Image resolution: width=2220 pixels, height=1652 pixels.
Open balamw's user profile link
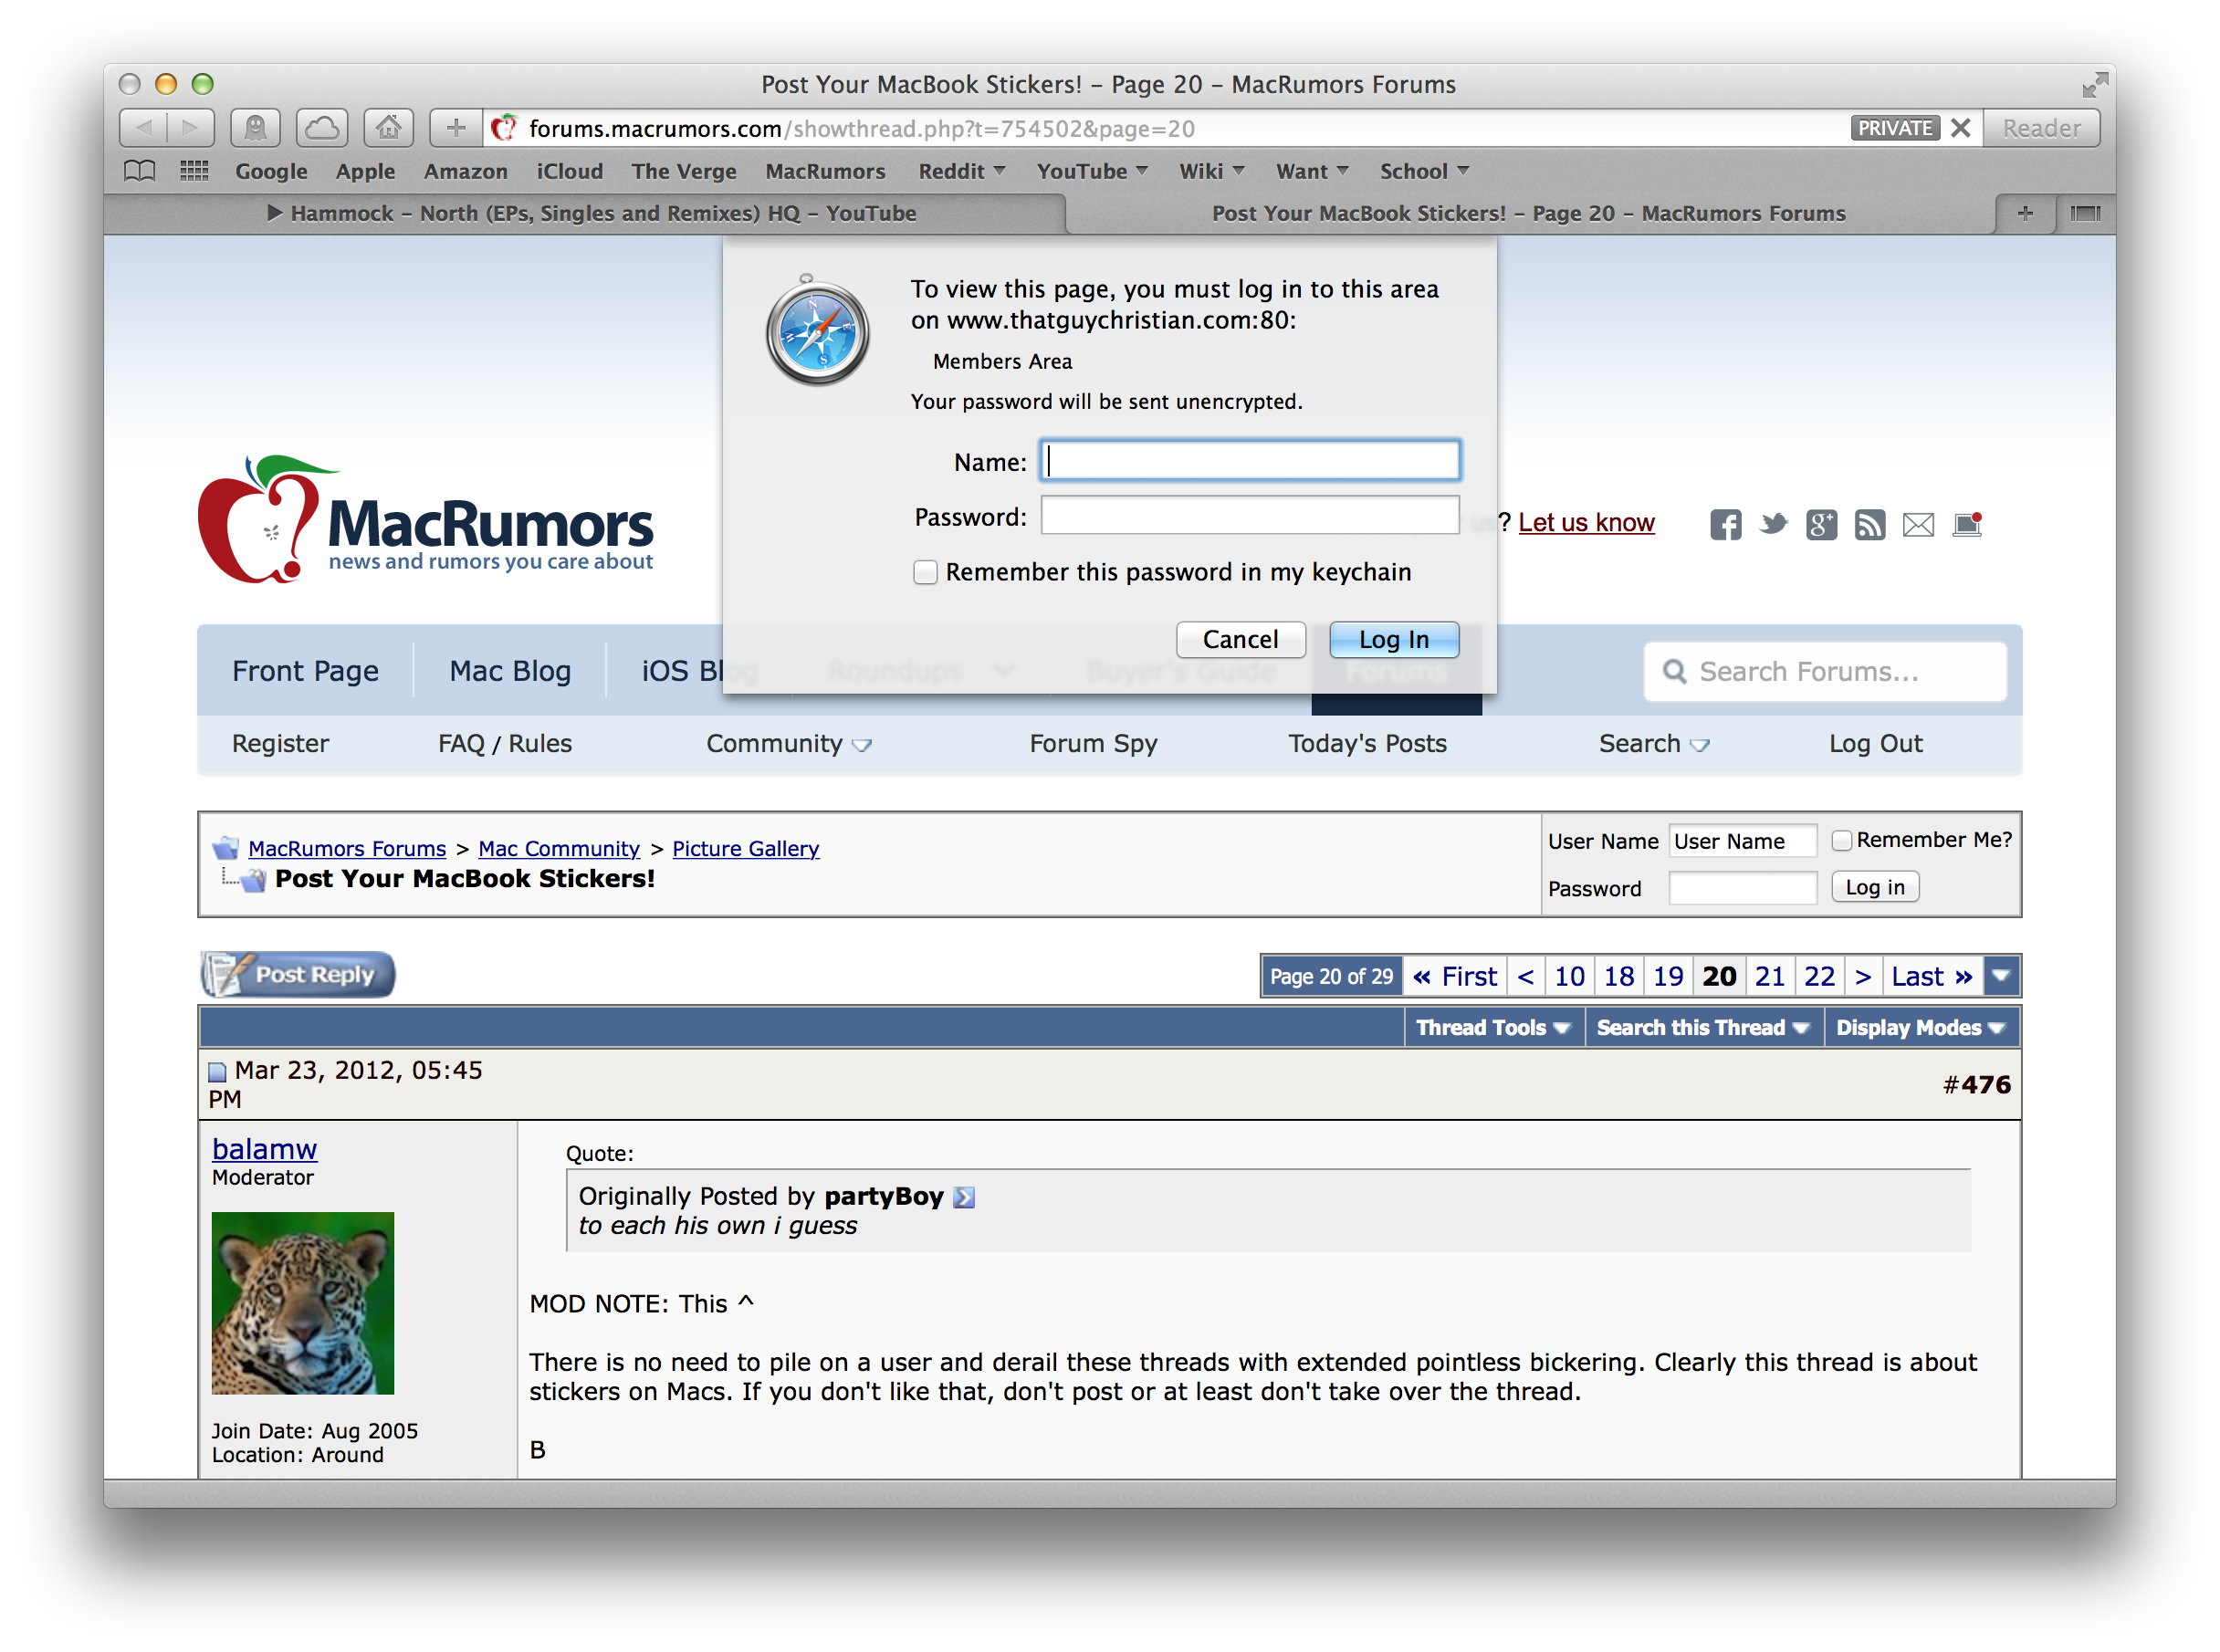pyautogui.click(x=264, y=1149)
